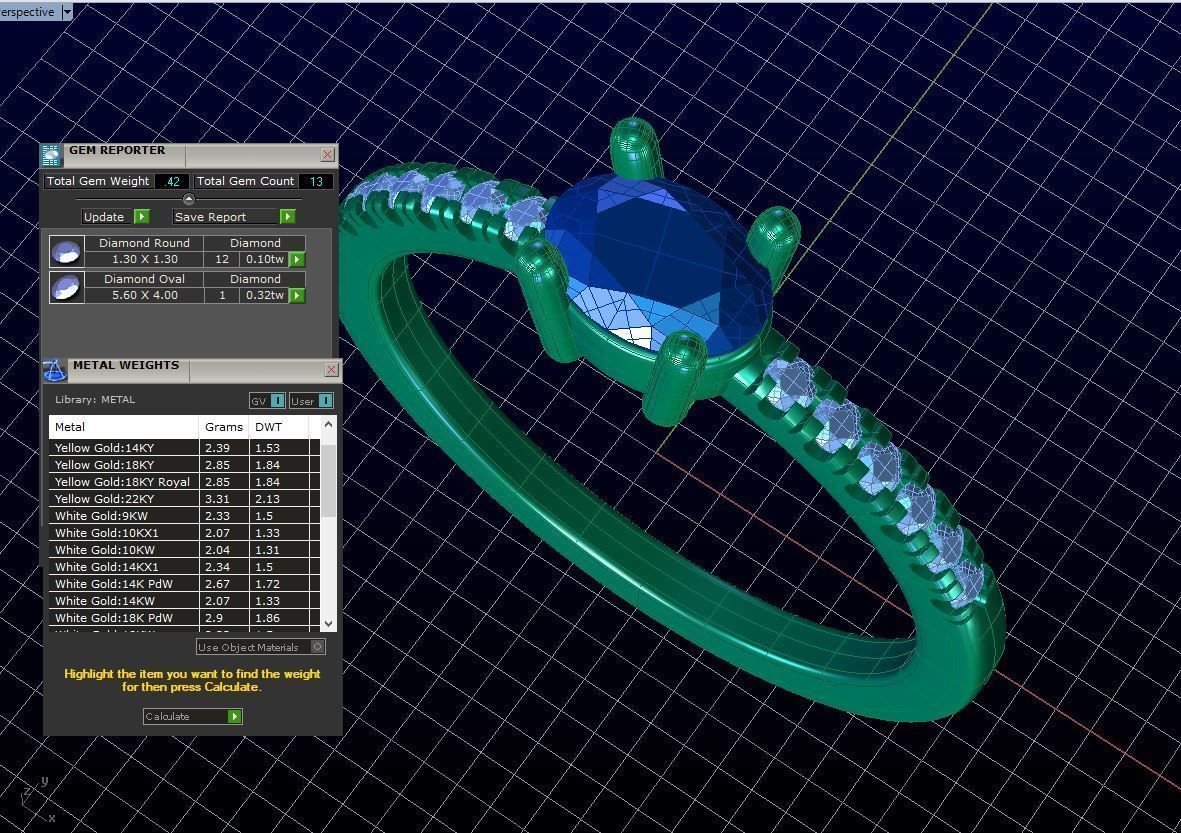Click the top prong of the setting
This screenshot has height=833, width=1181.
coord(636,147)
